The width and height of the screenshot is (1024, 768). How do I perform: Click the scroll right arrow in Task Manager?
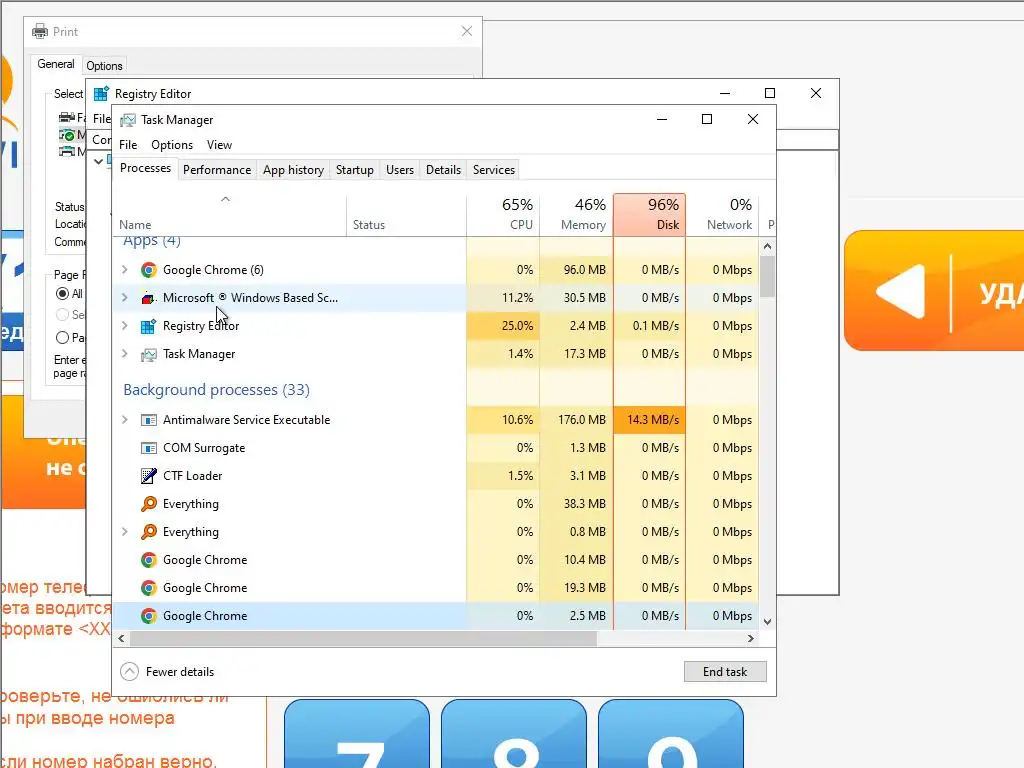coord(751,639)
